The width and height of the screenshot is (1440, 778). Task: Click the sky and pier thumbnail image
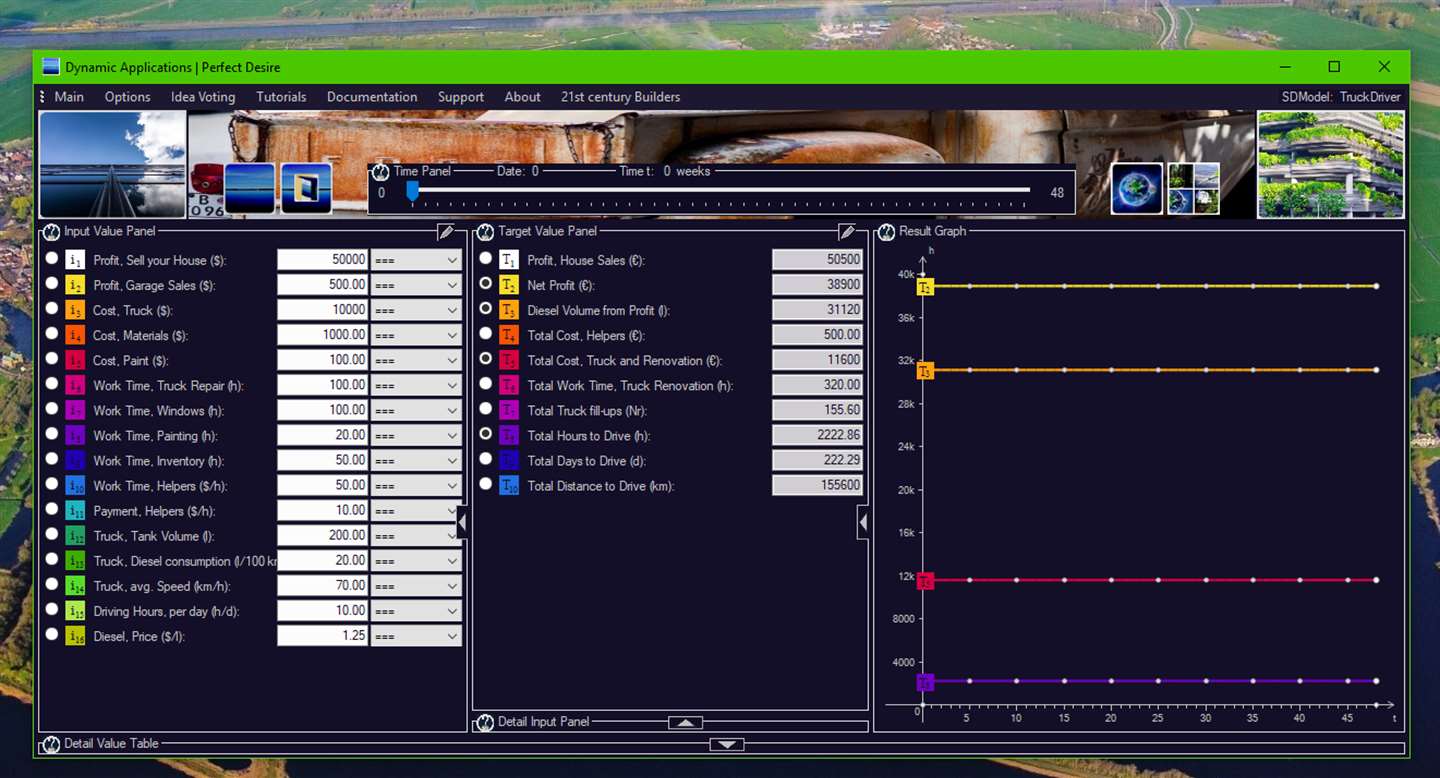[x=113, y=164]
